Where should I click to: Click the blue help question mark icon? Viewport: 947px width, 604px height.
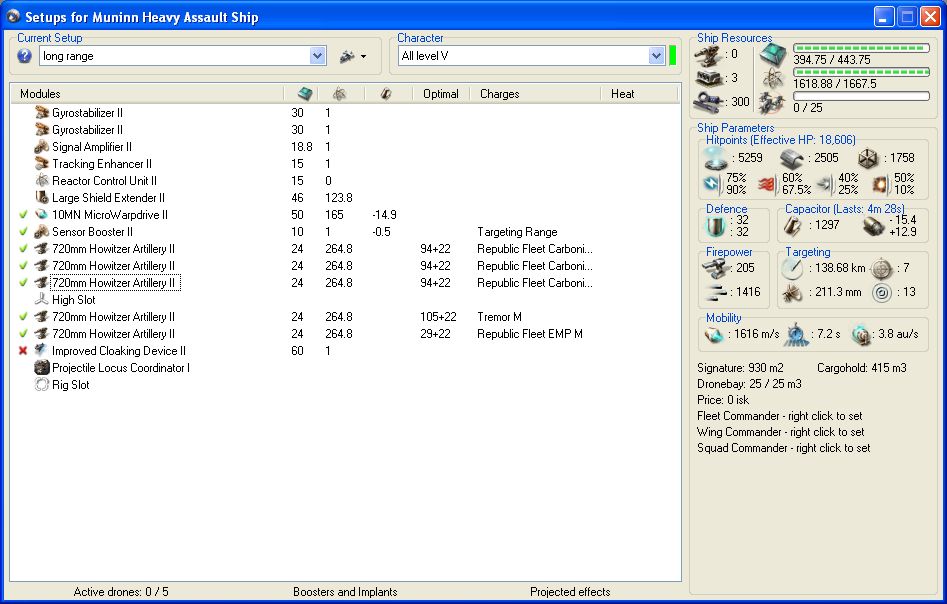24,56
